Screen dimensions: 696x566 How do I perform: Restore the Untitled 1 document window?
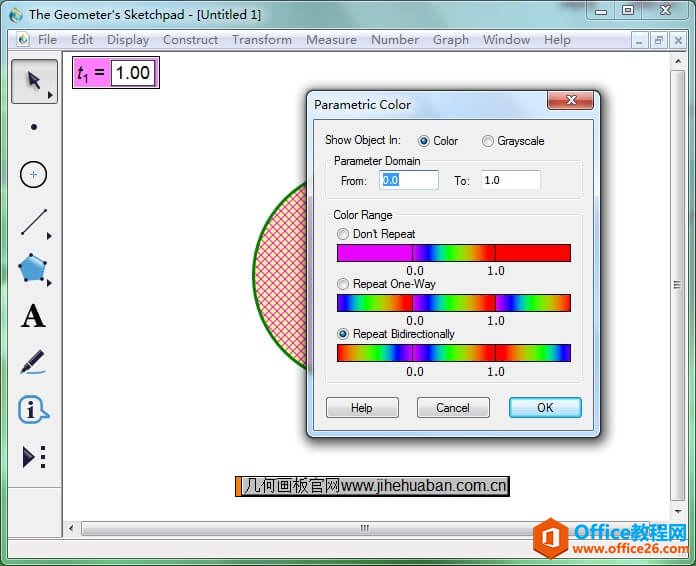pyautogui.click(x=659, y=41)
